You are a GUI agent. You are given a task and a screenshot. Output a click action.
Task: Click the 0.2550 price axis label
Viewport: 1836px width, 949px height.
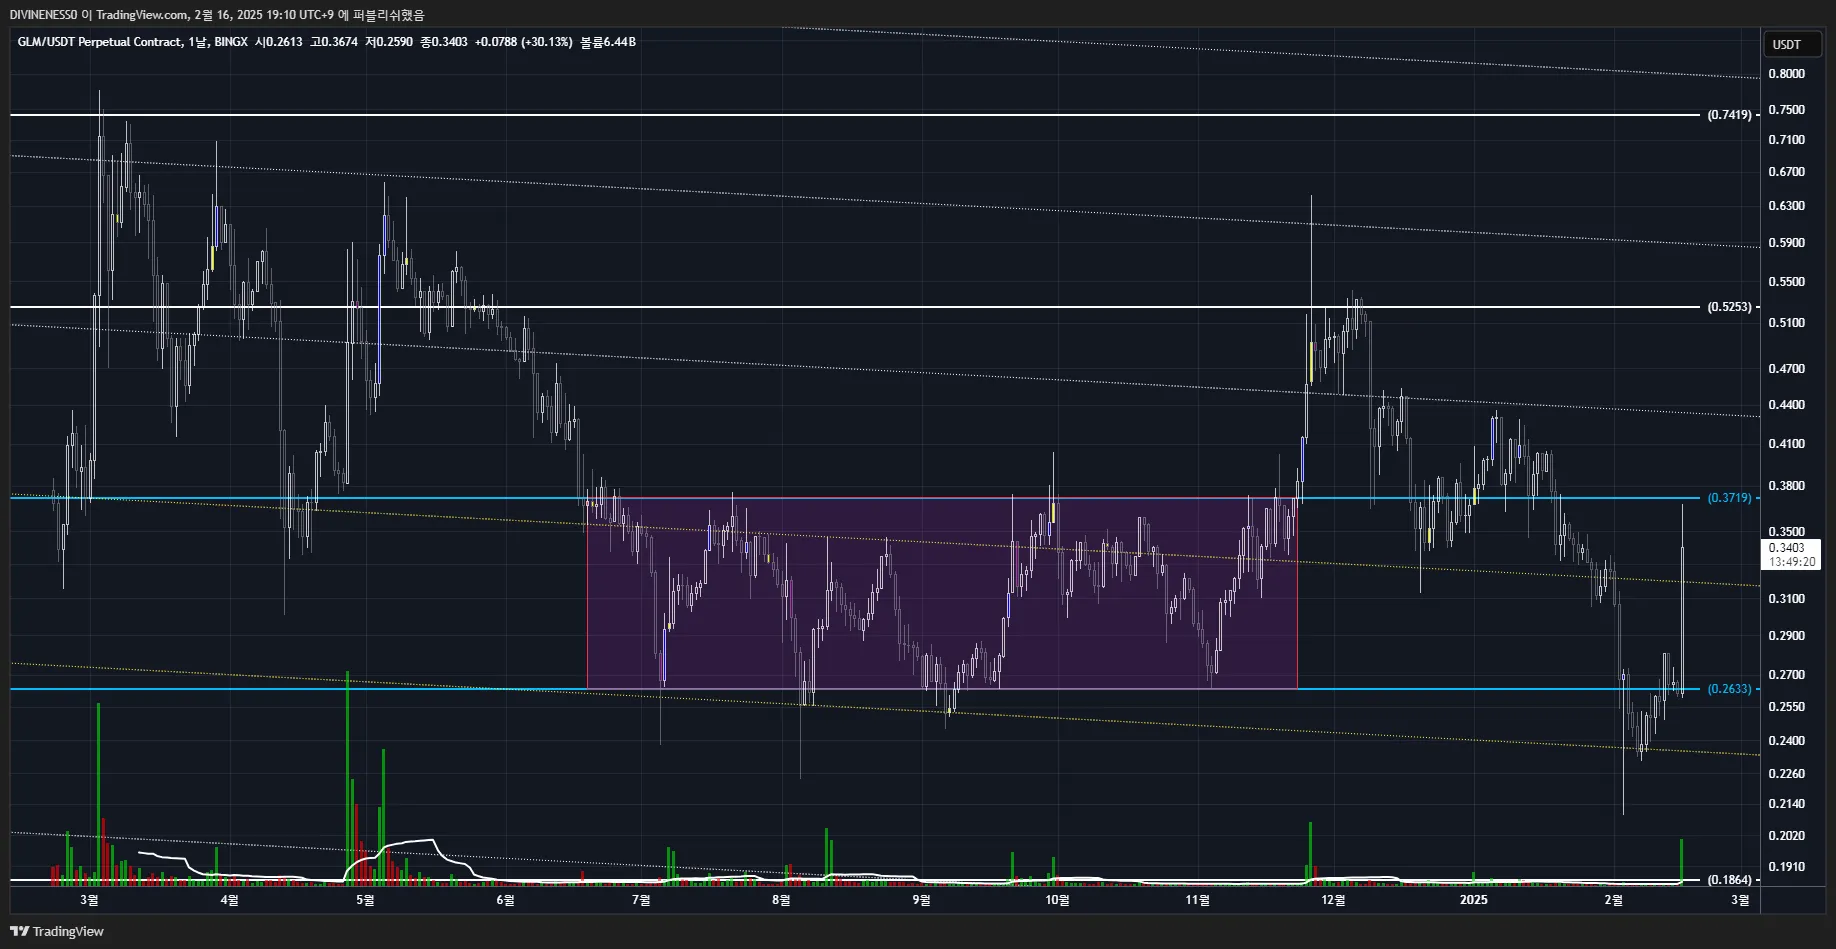click(1787, 707)
